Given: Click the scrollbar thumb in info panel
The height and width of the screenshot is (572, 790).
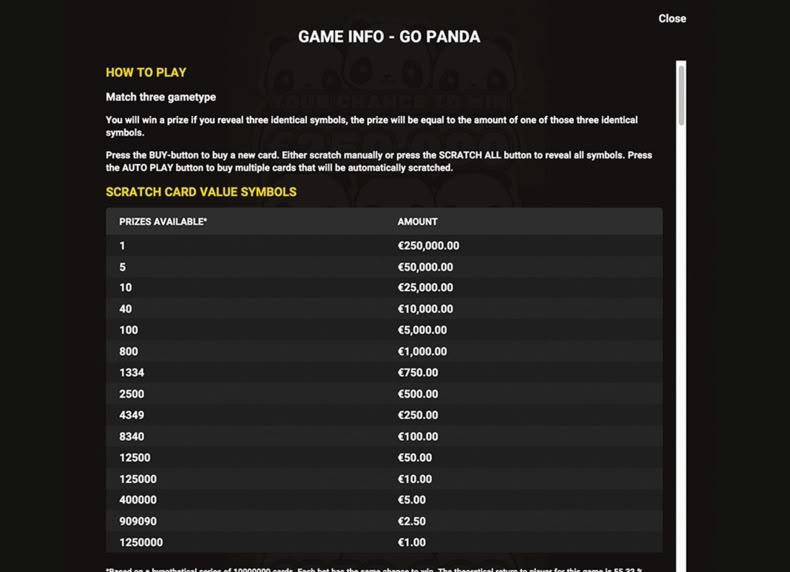Looking at the screenshot, I should pyautogui.click(x=681, y=95).
